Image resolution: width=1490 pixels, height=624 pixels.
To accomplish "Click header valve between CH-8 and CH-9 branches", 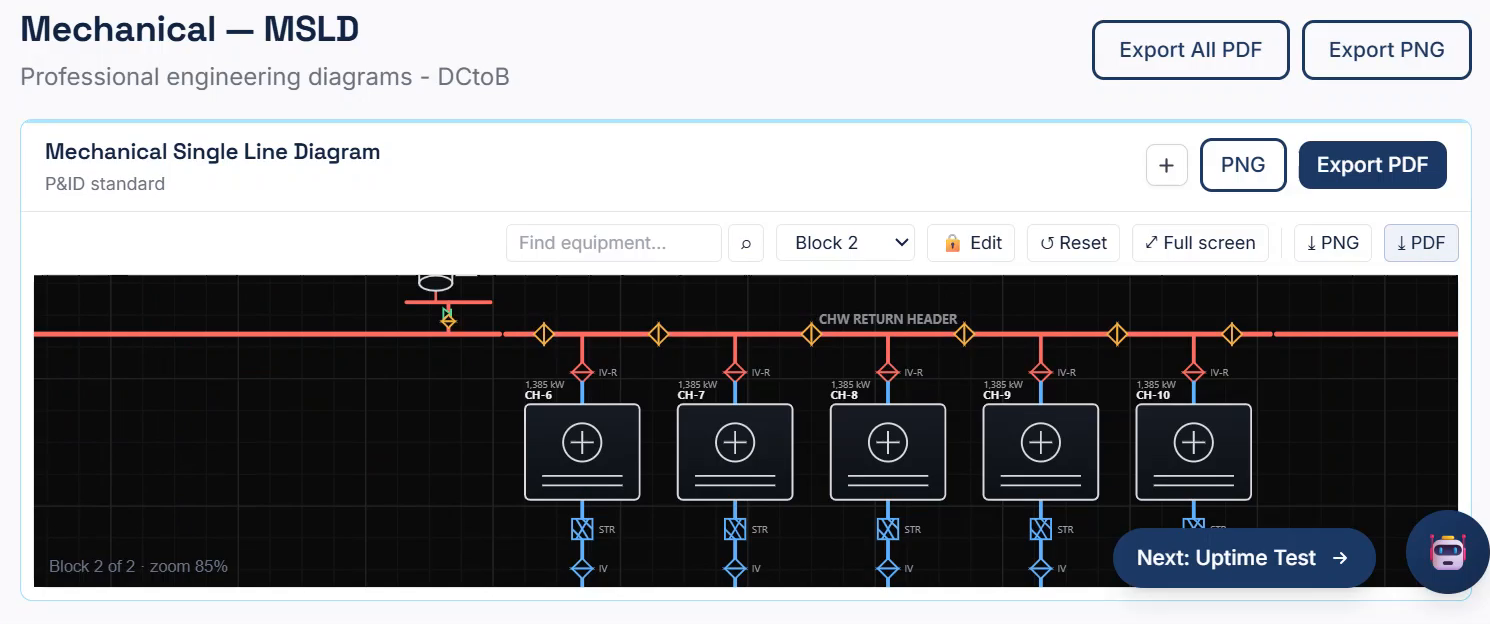I will [x=964, y=334].
